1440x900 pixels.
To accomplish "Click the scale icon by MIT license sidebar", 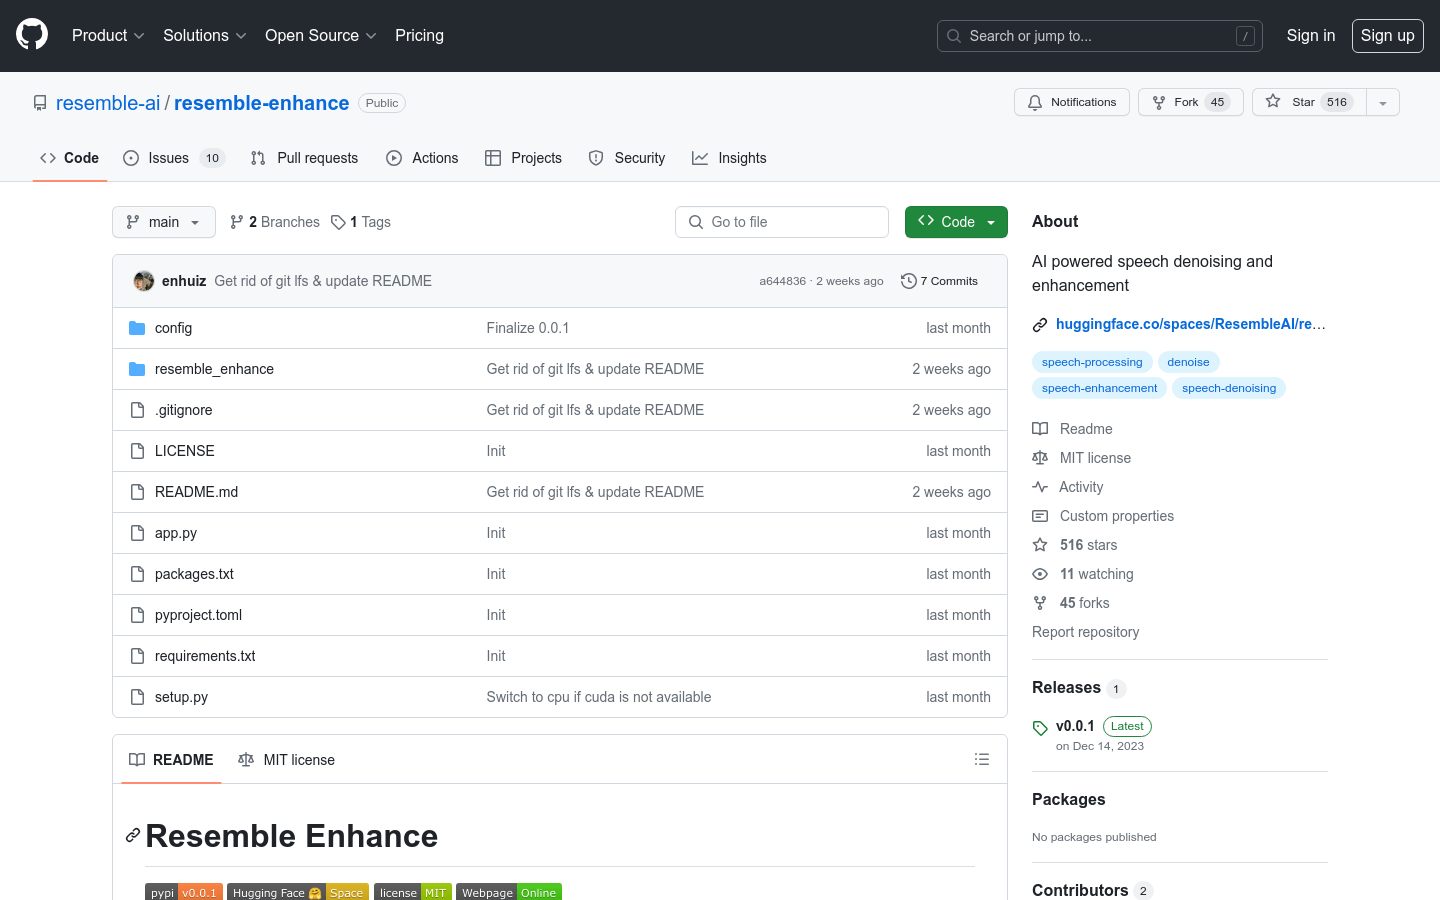I will (1040, 458).
